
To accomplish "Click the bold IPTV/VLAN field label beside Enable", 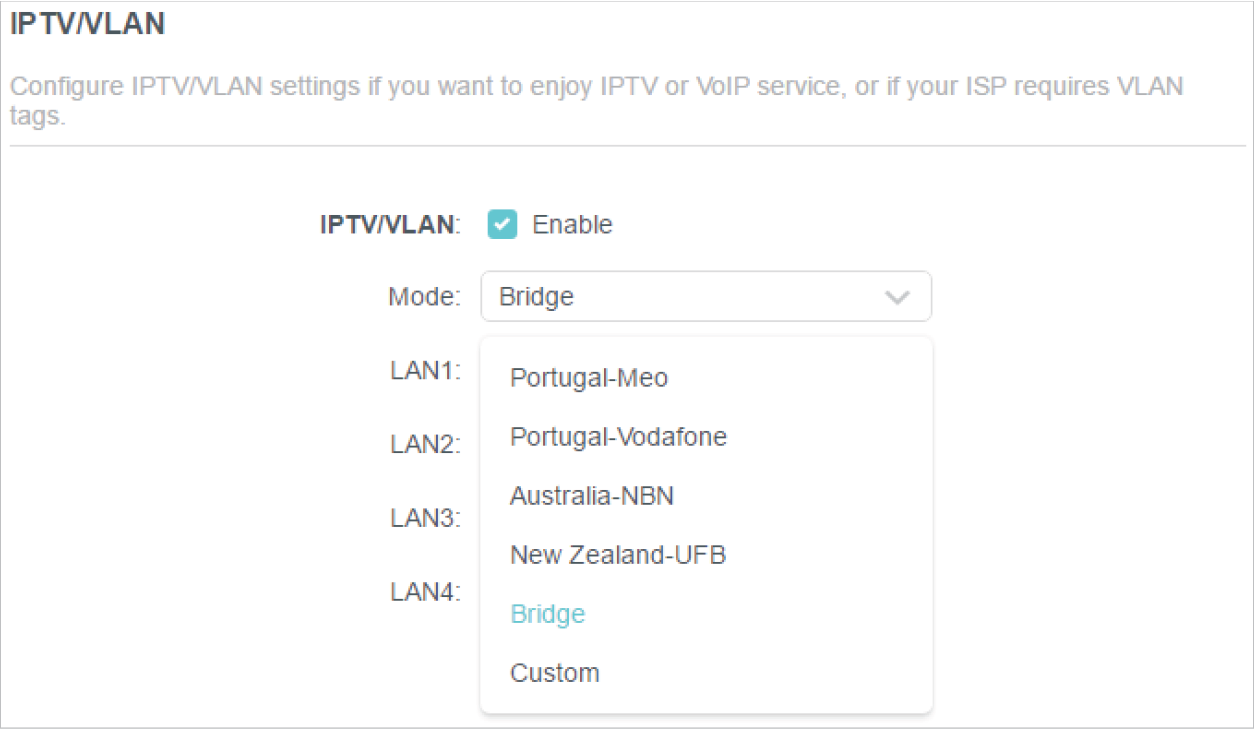I will [389, 225].
